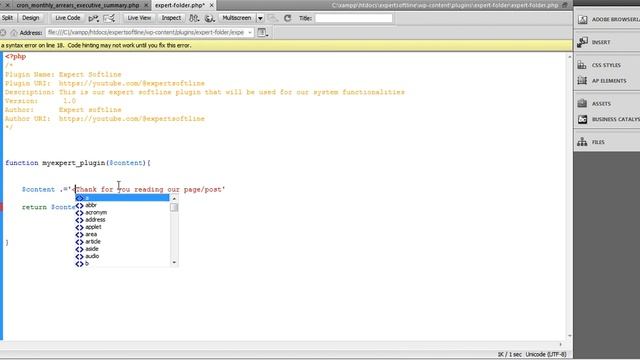Click the PHP live code options icon
640x360 pixels.
93,18
